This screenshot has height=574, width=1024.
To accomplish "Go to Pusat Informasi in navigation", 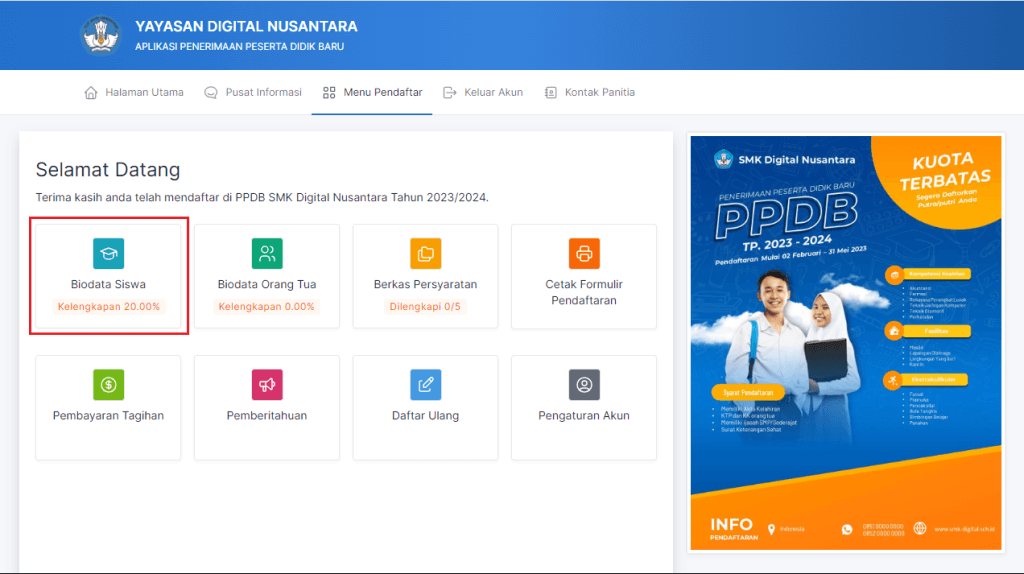I will click(253, 92).
